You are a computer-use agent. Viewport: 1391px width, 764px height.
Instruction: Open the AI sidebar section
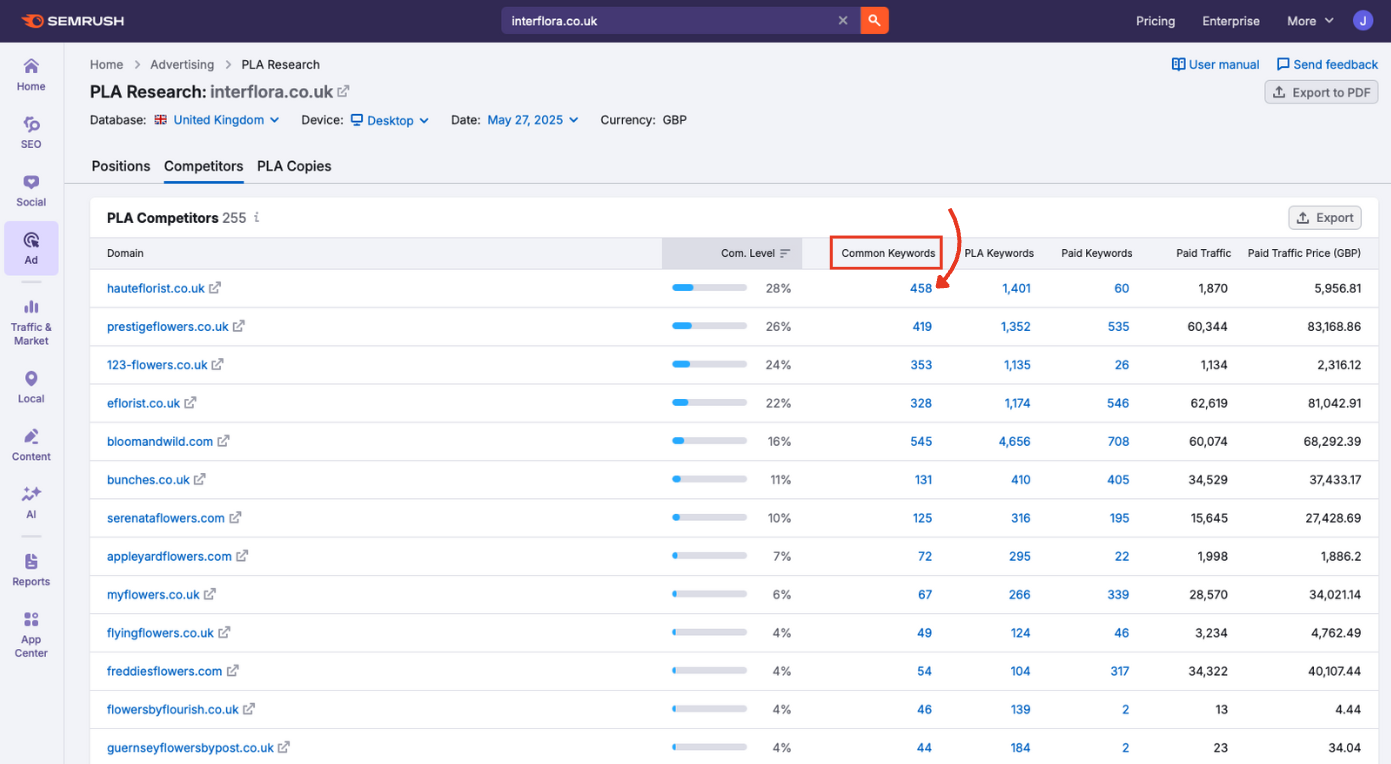pyautogui.click(x=31, y=502)
